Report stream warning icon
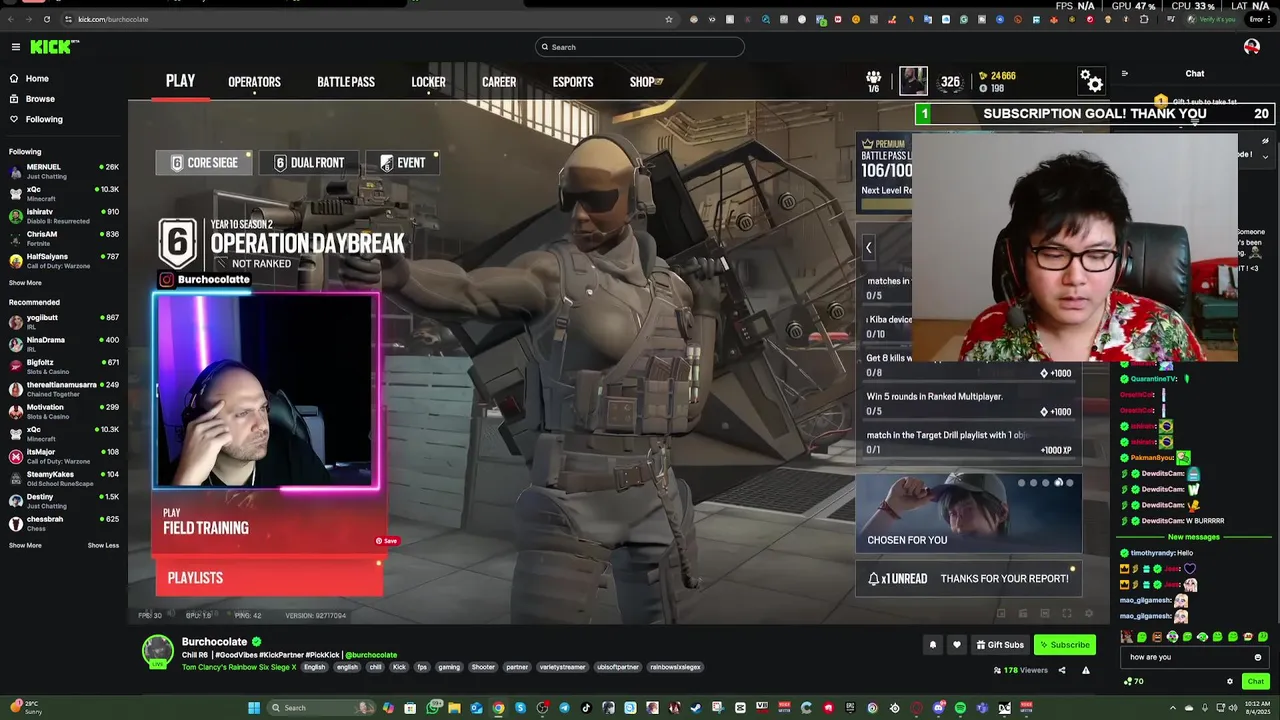 pyautogui.click(x=1085, y=670)
